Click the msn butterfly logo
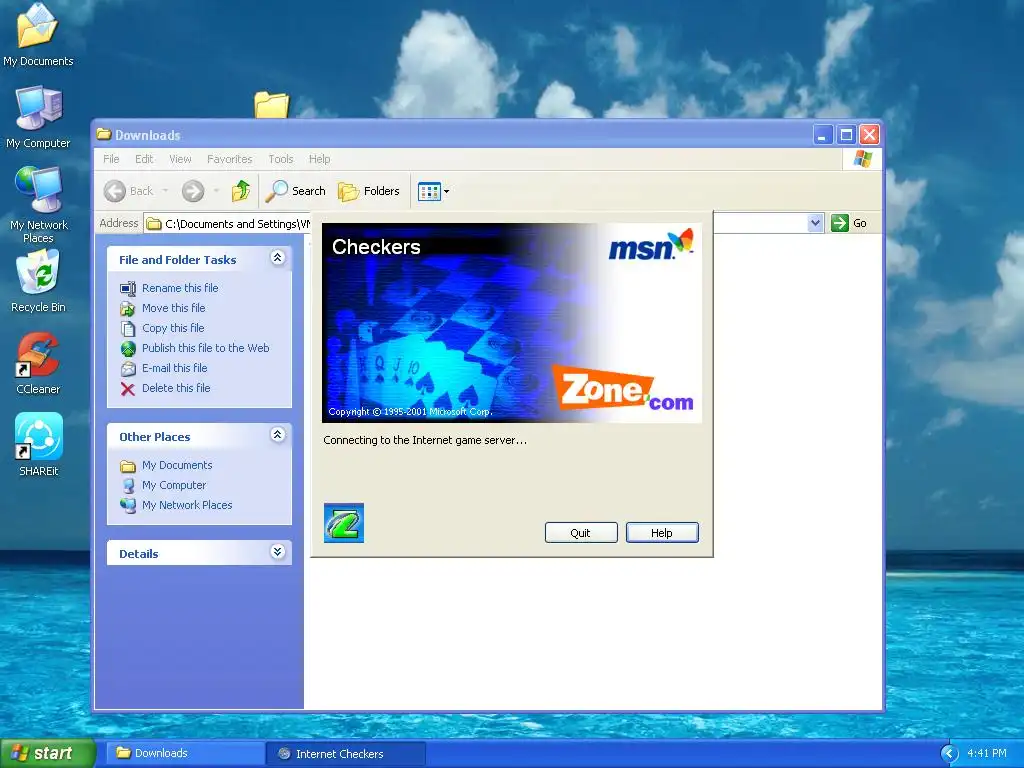The height and width of the screenshot is (768, 1024). point(650,244)
